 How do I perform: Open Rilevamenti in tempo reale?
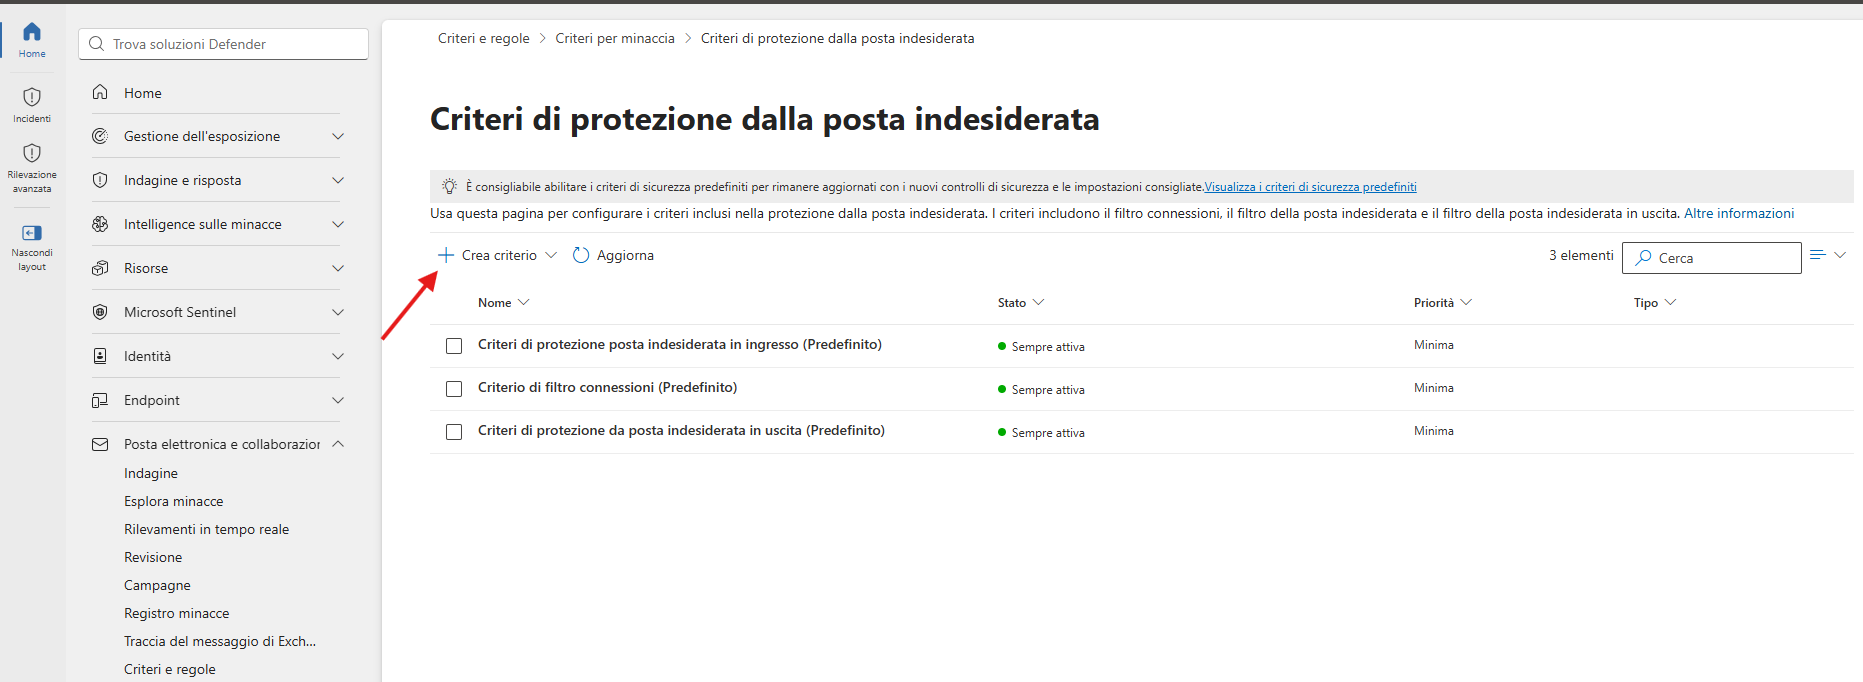pos(207,529)
